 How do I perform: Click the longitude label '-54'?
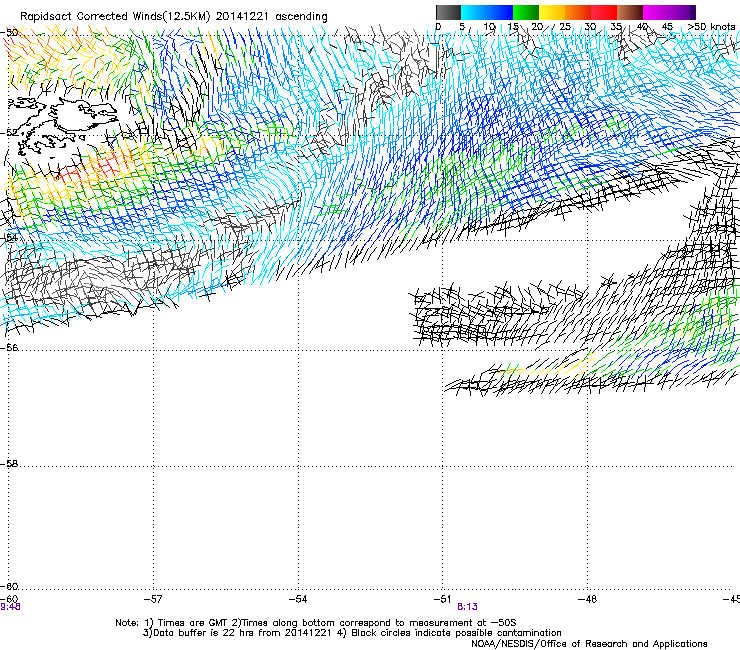click(298, 599)
